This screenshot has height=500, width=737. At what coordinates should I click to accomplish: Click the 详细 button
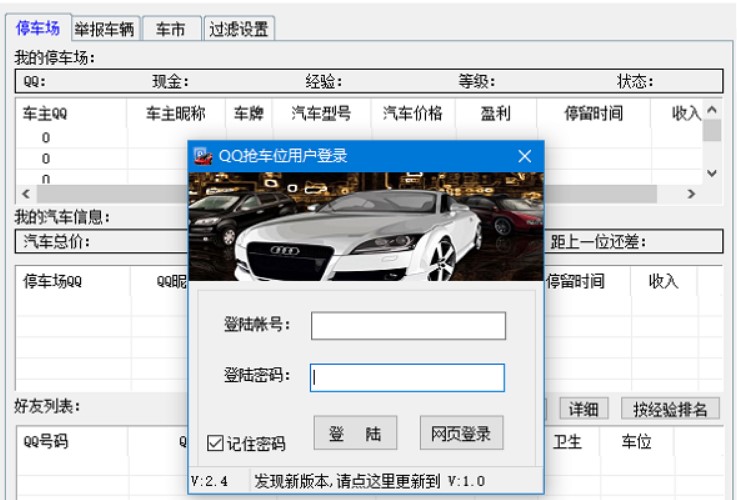pos(584,409)
